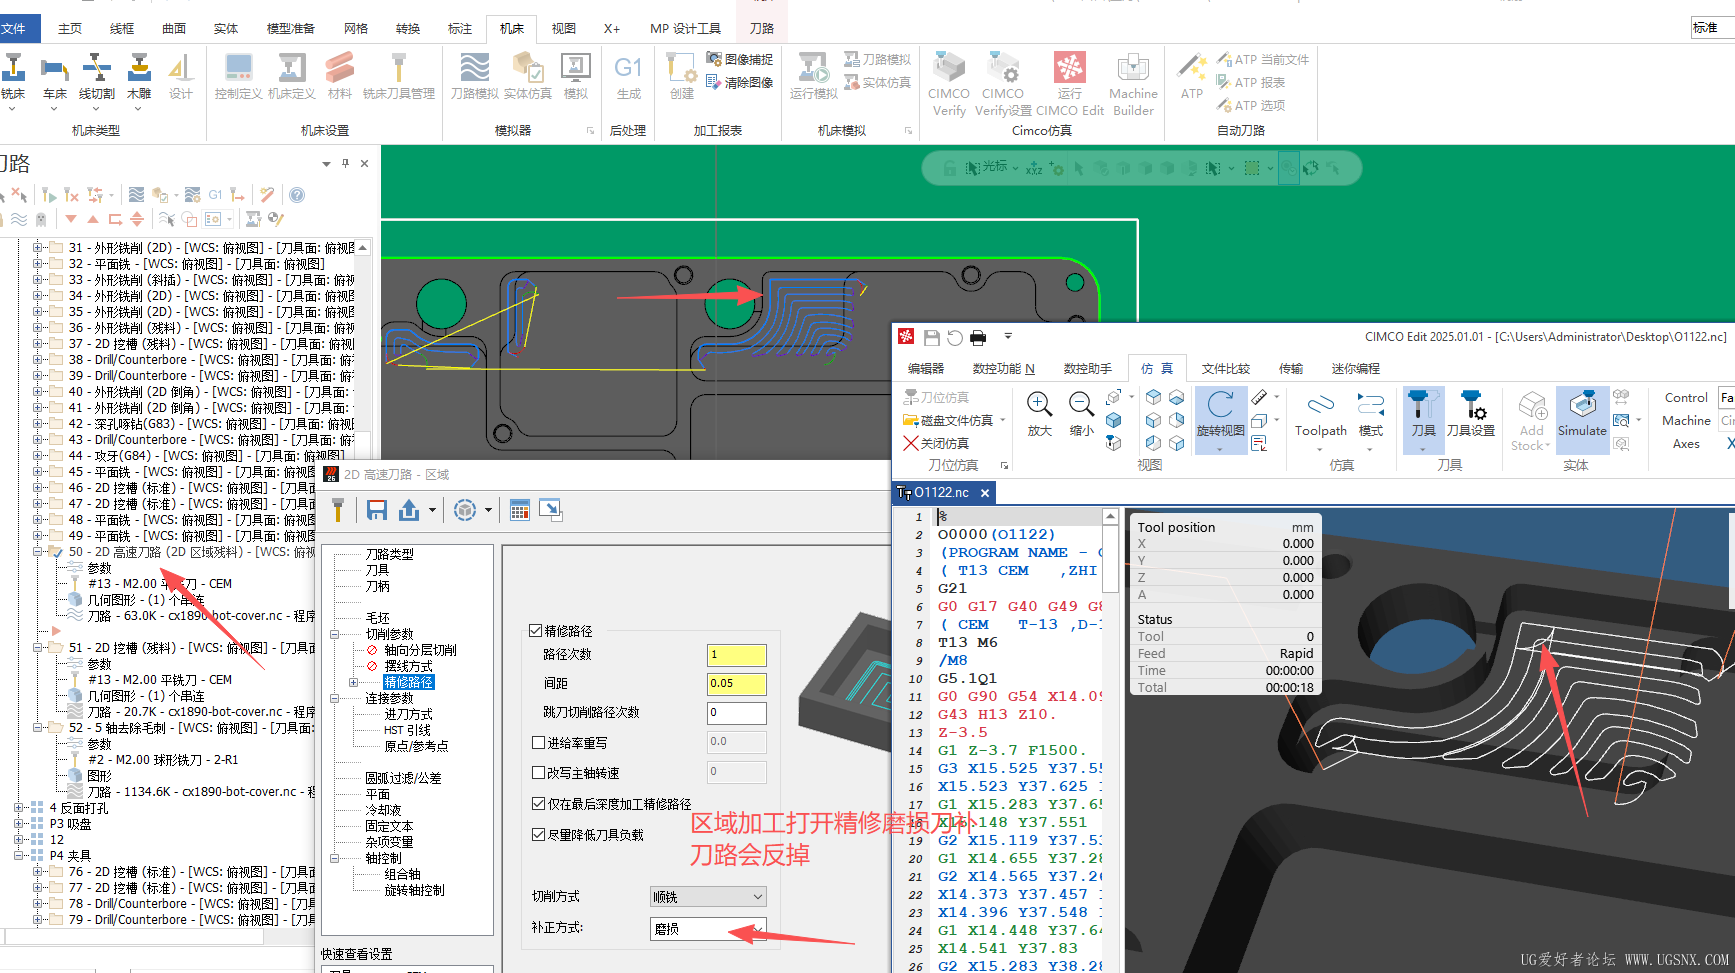Toggle 尽量降低刀具负载 checkbox
This screenshot has width=1735, height=973.
point(538,834)
